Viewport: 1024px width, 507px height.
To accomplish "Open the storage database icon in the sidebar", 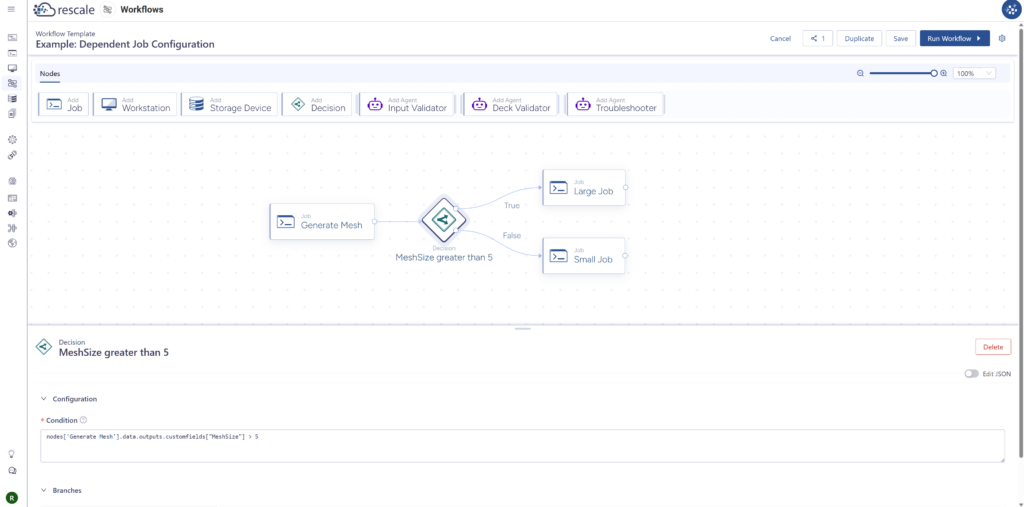I will point(12,99).
